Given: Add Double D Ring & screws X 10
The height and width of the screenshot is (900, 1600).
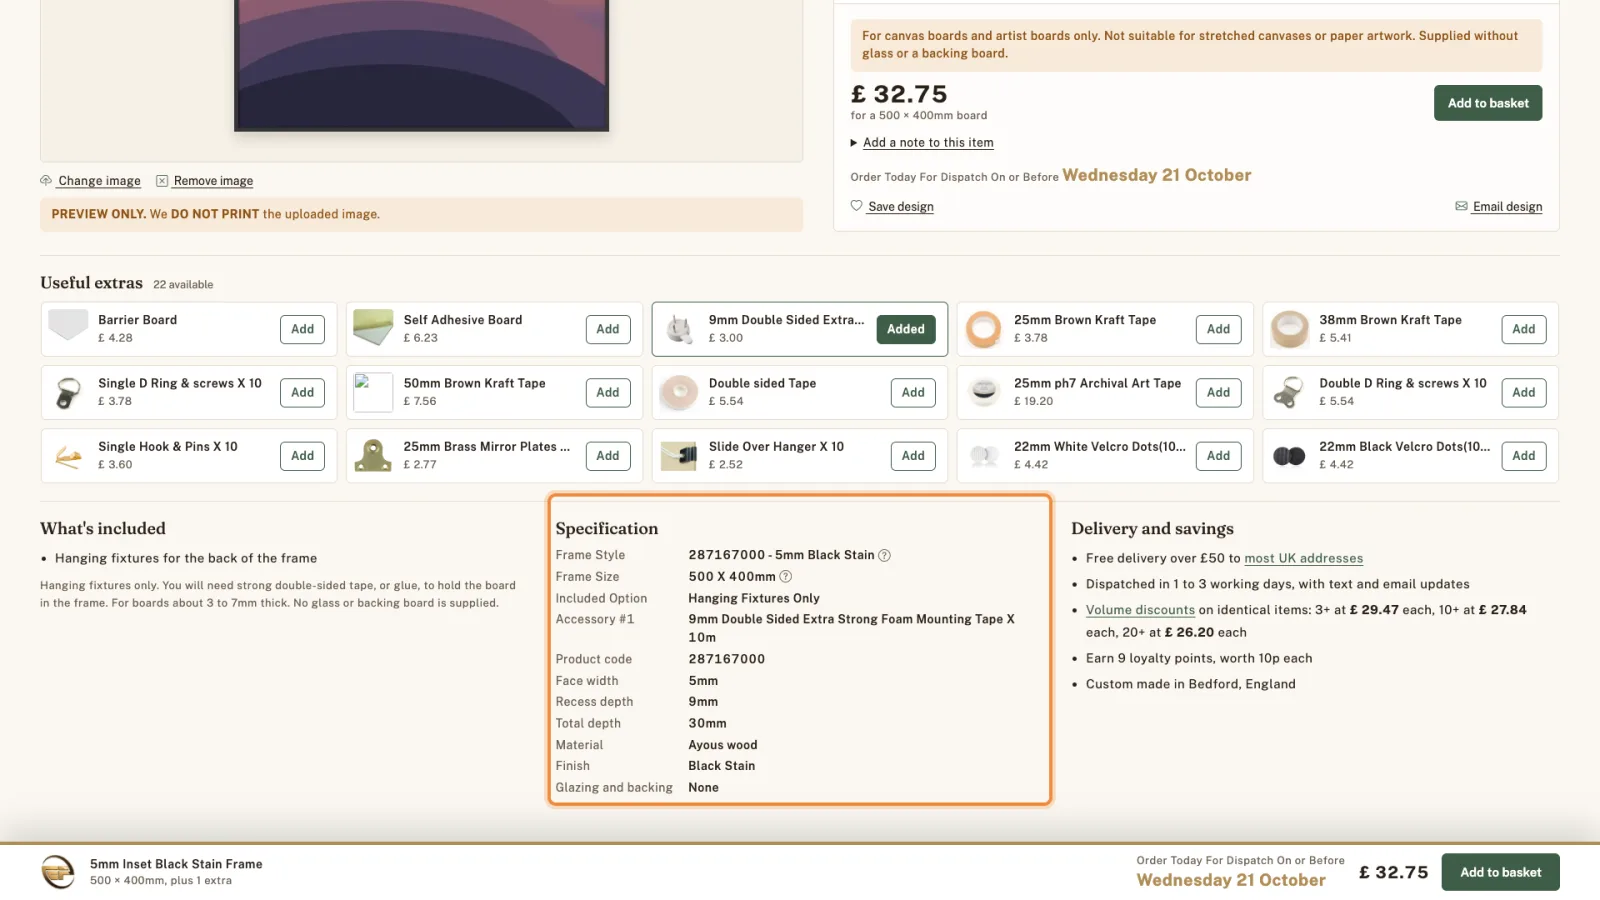Looking at the screenshot, I should click(1523, 393).
